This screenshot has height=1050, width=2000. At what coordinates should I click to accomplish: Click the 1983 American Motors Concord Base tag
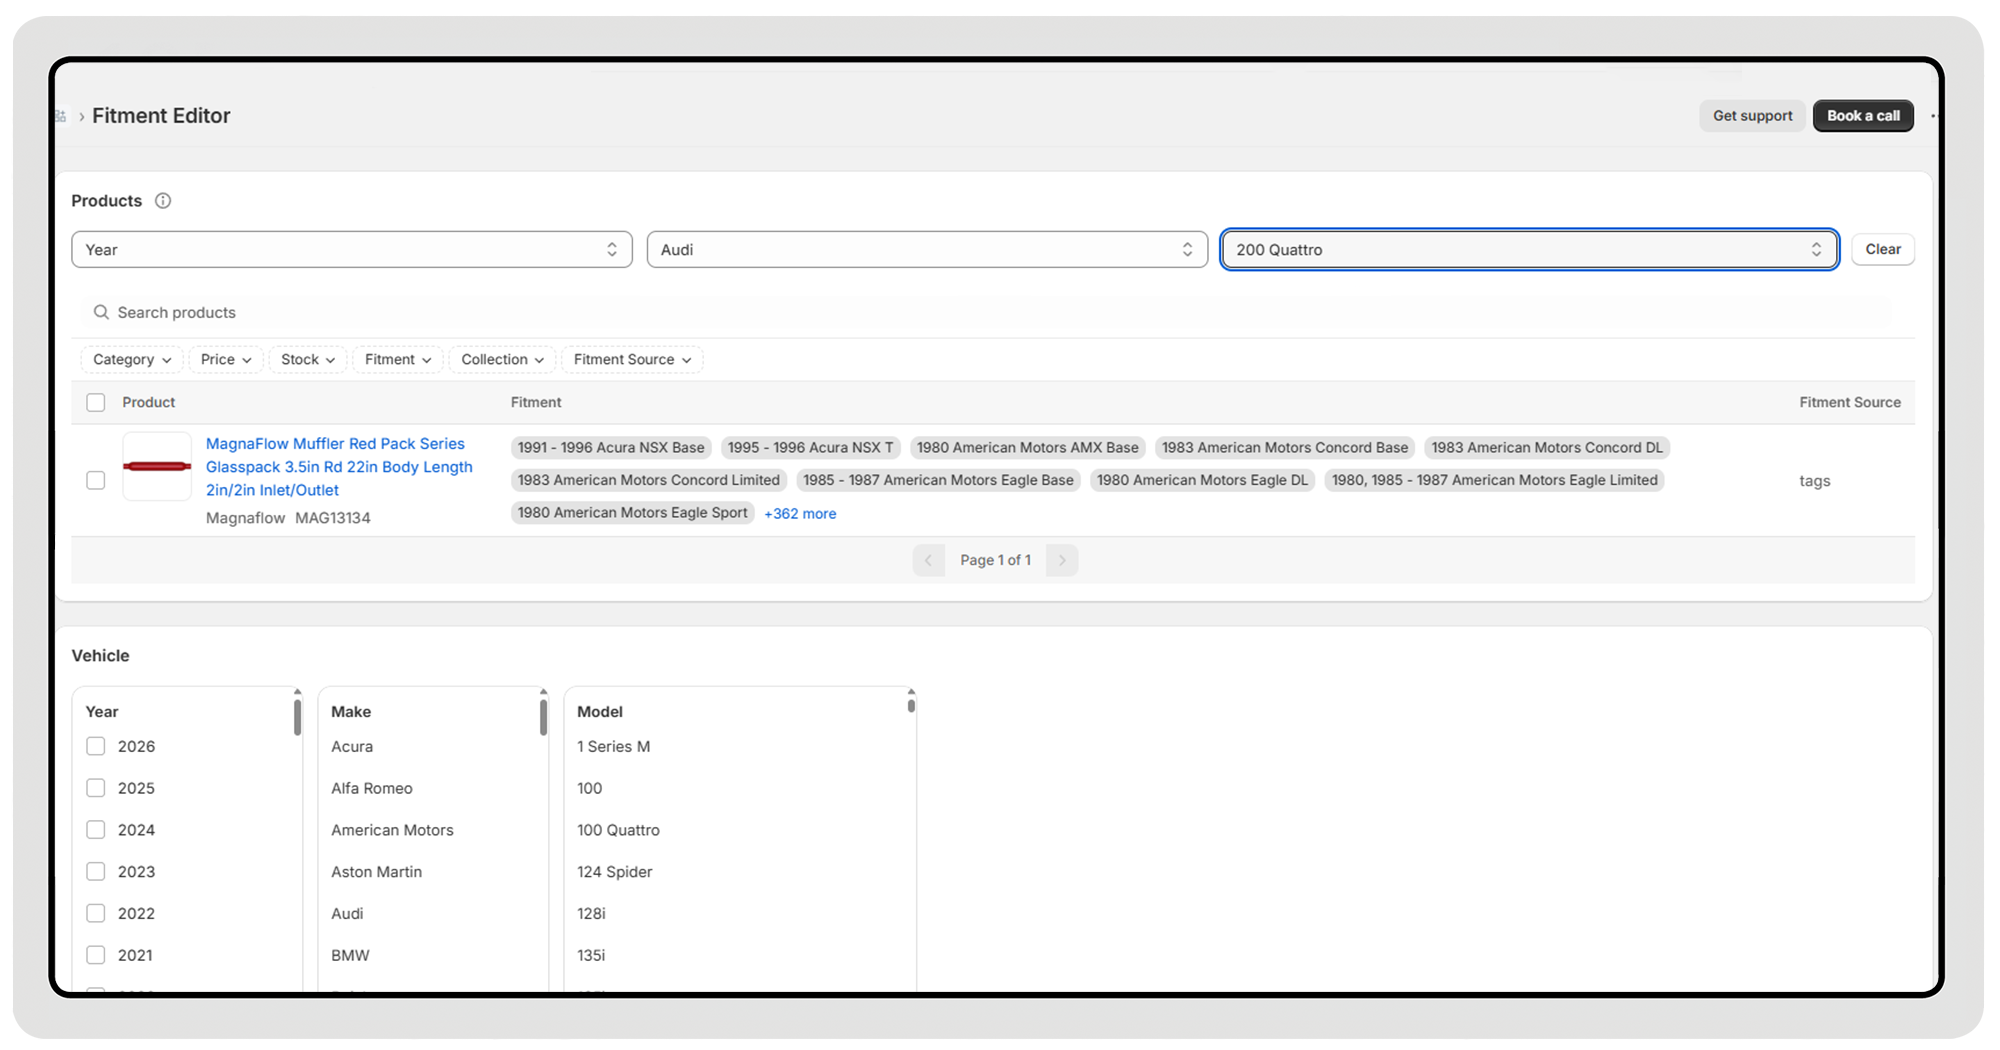click(x=1285, y=448)
